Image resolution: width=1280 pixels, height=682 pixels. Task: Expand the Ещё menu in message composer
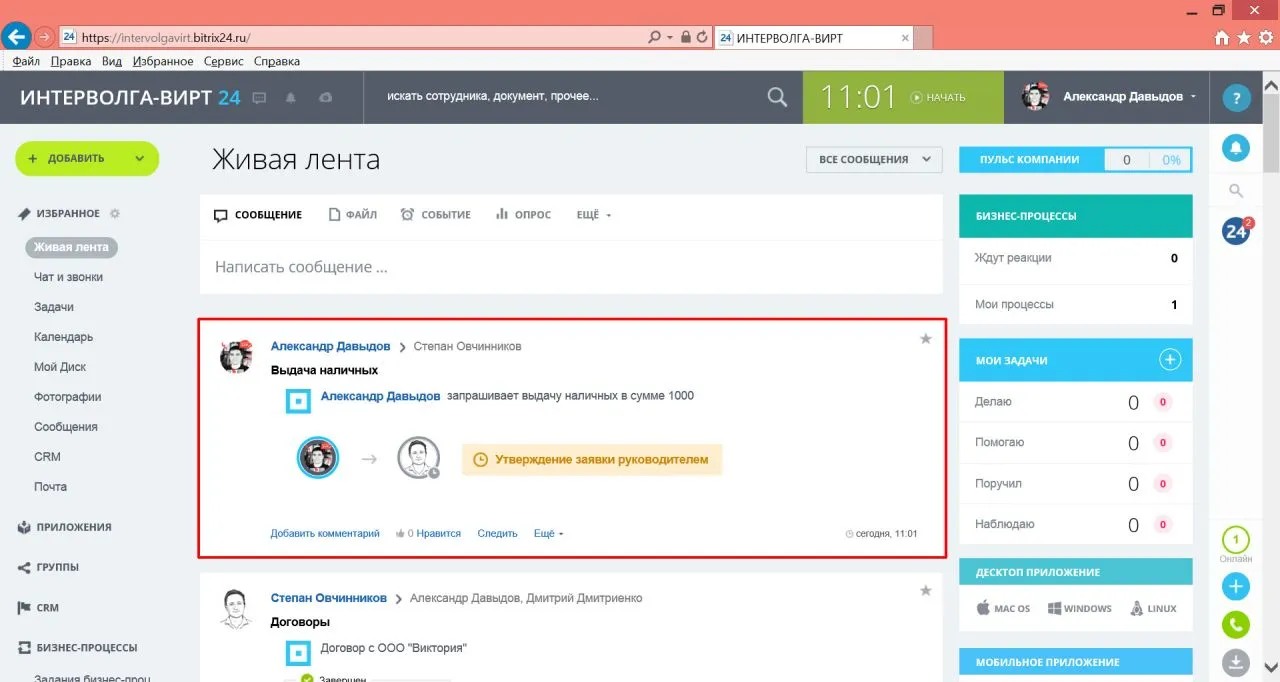[593, 215]
